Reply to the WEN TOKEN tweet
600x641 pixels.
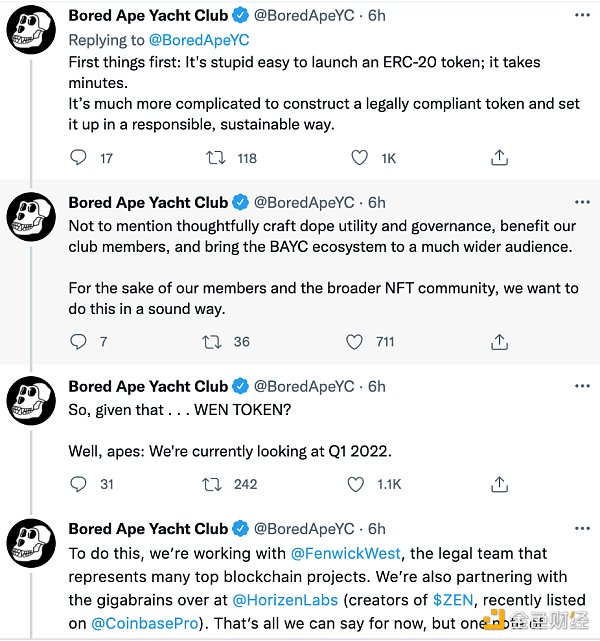(x=80, y=484)
